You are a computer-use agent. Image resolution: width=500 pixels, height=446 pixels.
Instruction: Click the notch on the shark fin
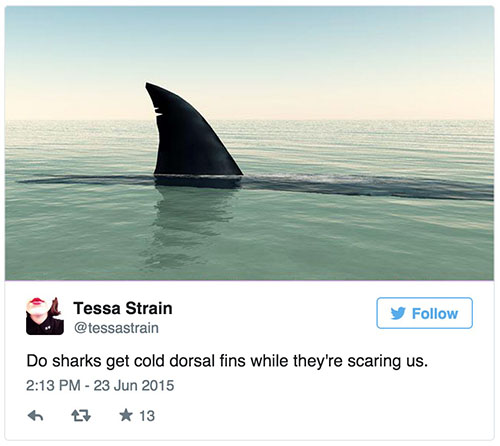(158, 112)
